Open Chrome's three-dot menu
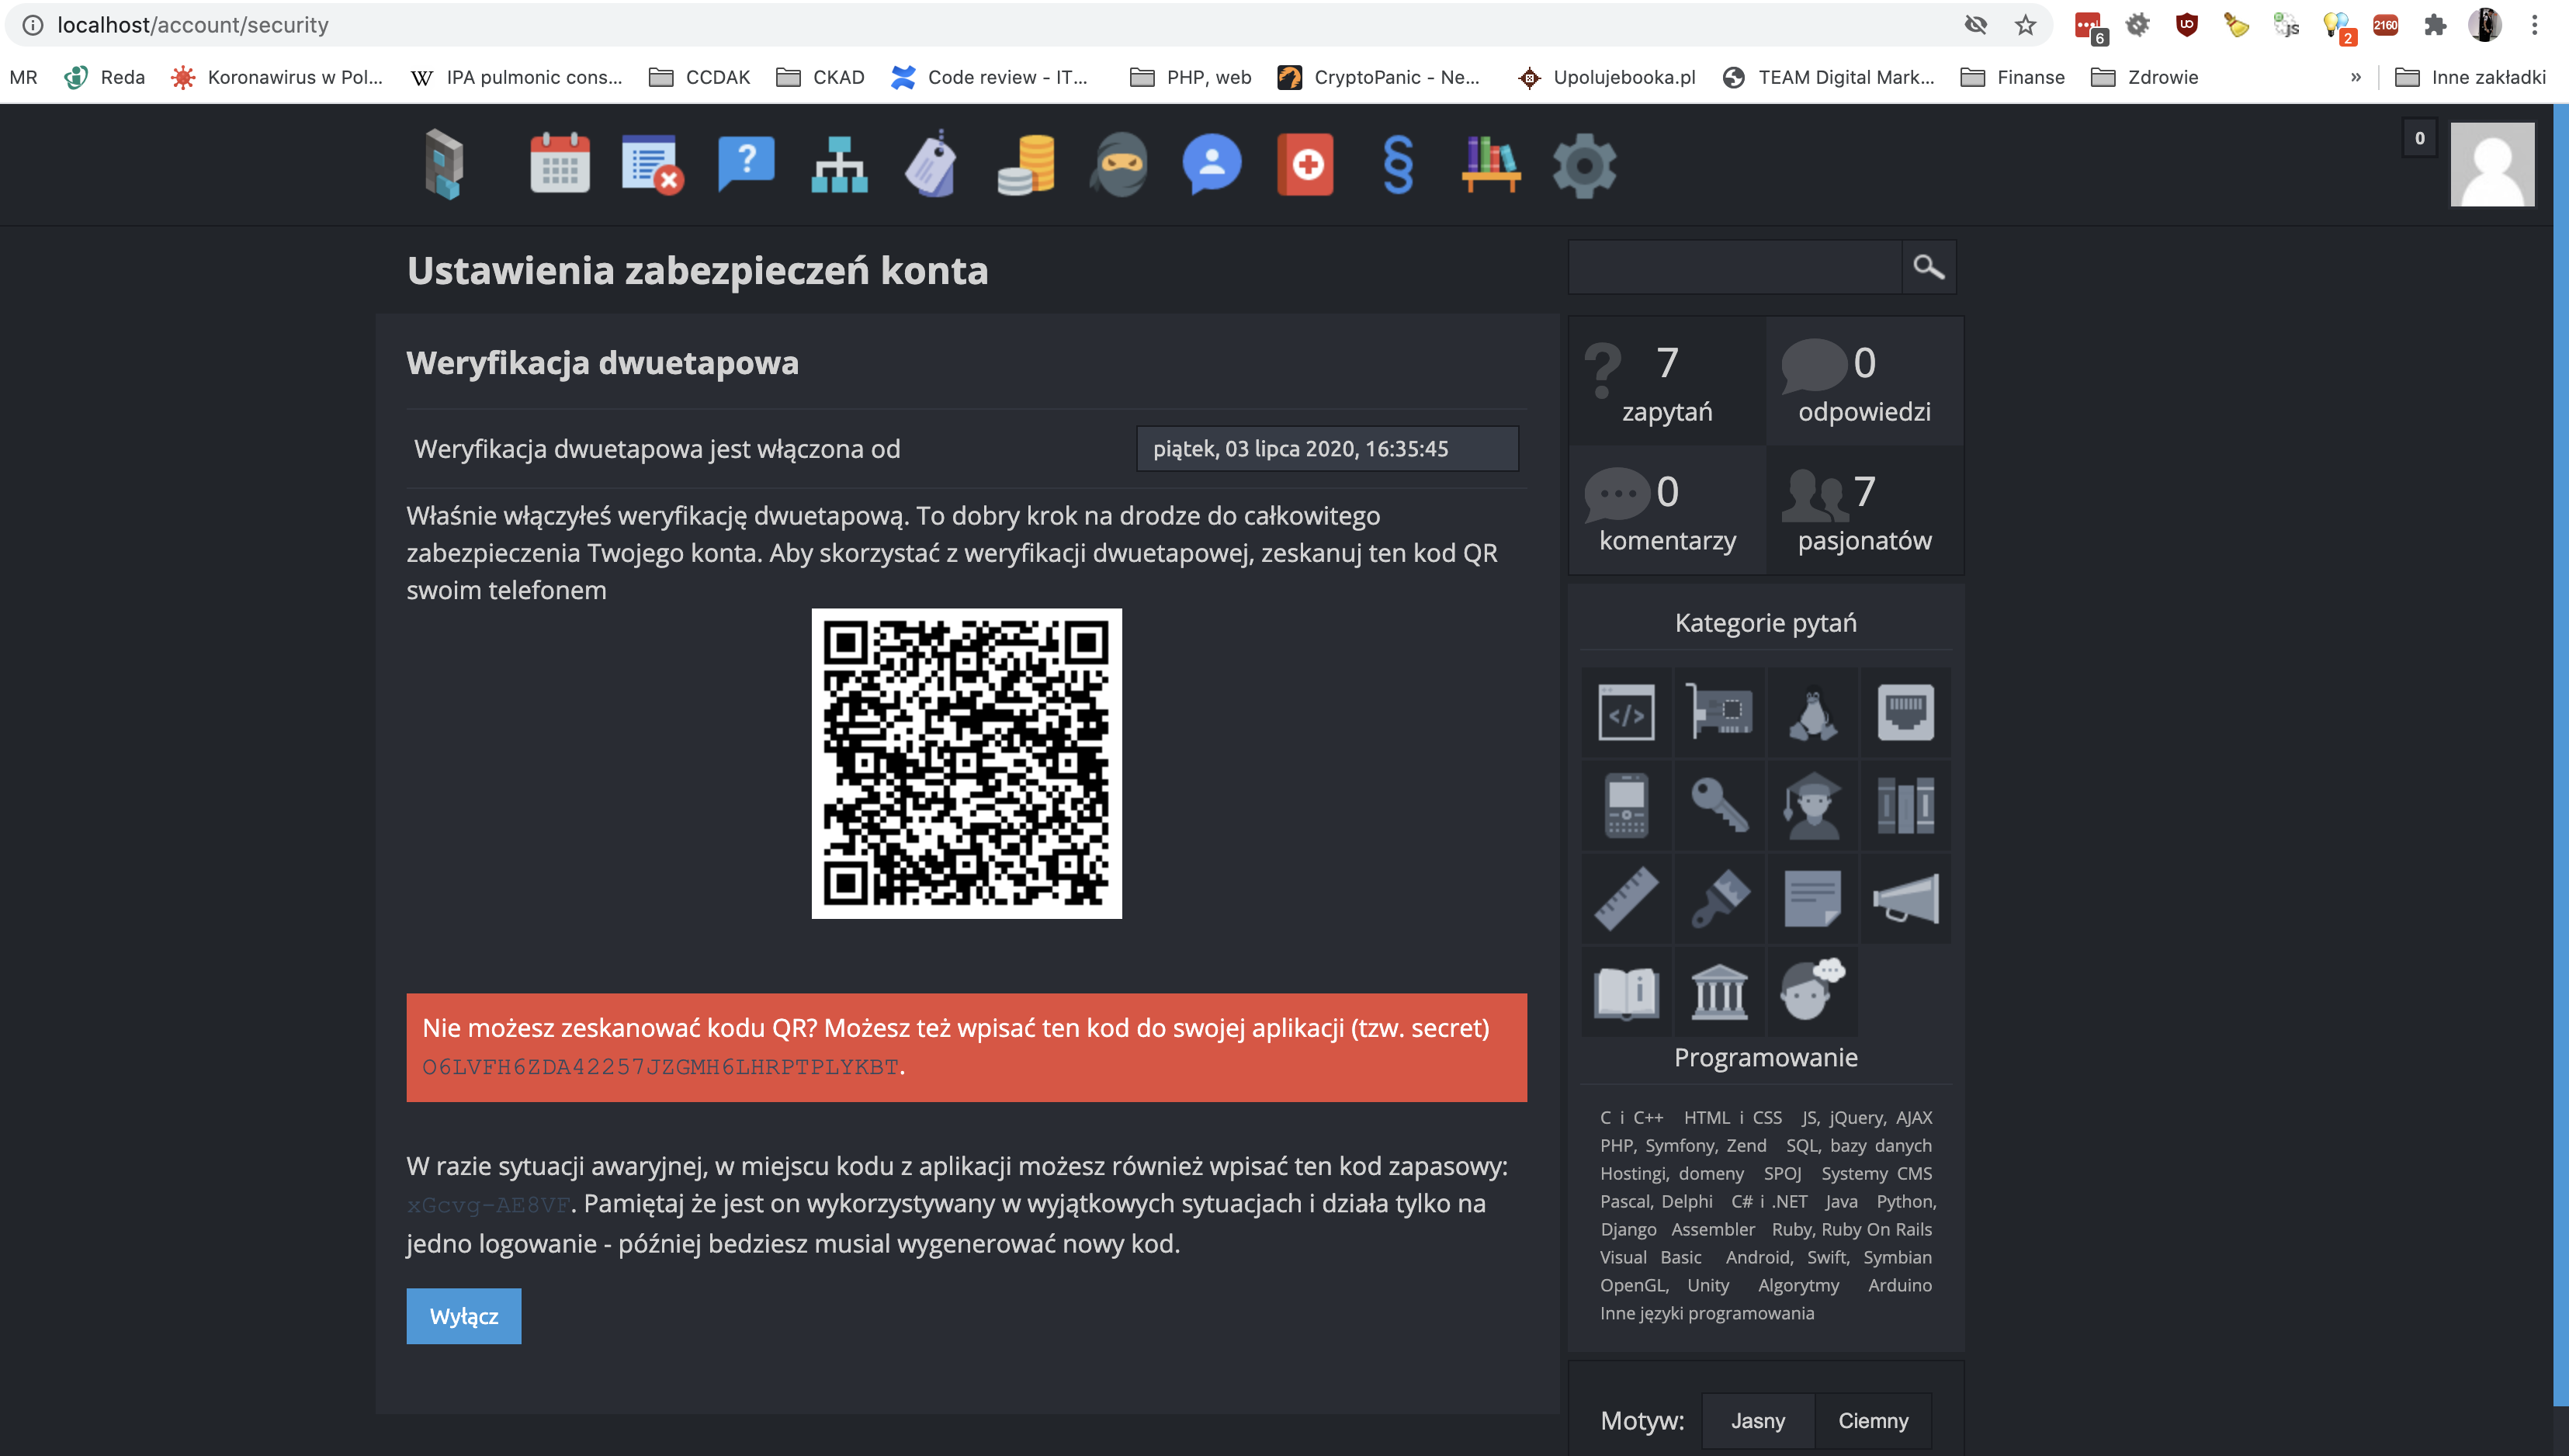 [x=2534, y=25]
